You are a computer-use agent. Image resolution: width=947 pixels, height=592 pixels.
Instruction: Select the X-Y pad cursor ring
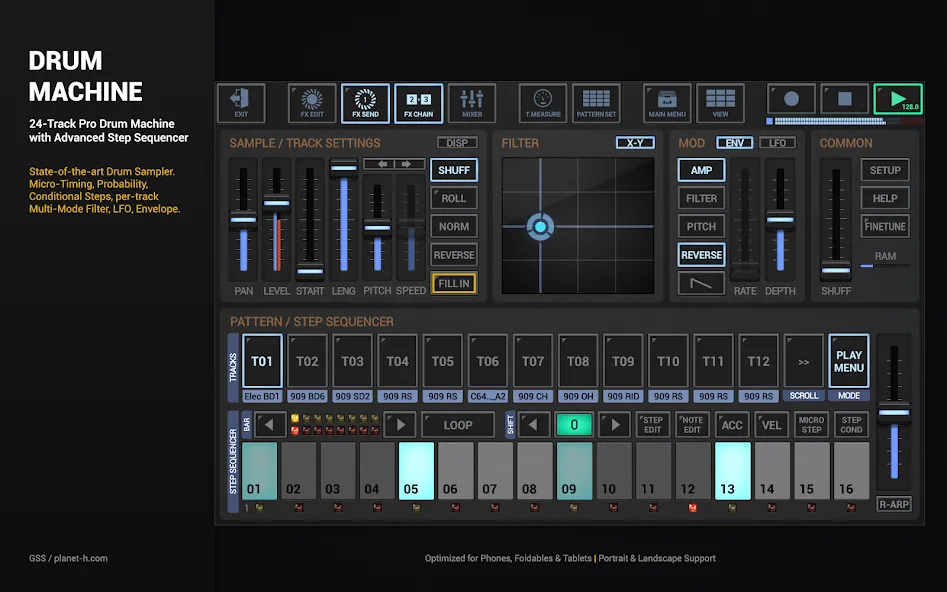coord(540,227)
